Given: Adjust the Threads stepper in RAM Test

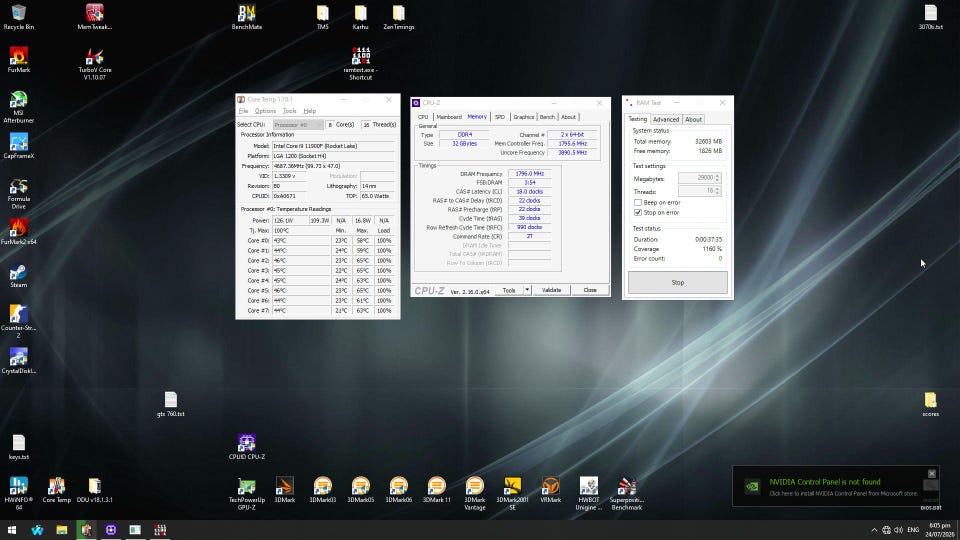Looking at the screenshot, I should click(x=718, y=191).
